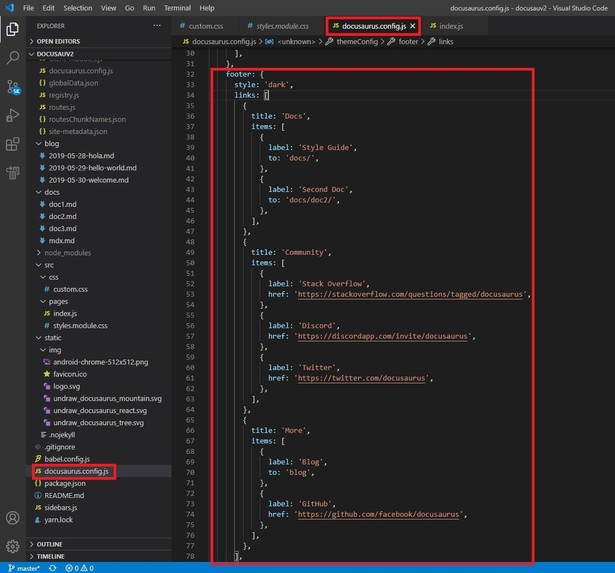Follow the github.com/facebook/docusaurus URL
This screenshot has width=615, height=573.
pyautogui.click(x=378, y=514)
